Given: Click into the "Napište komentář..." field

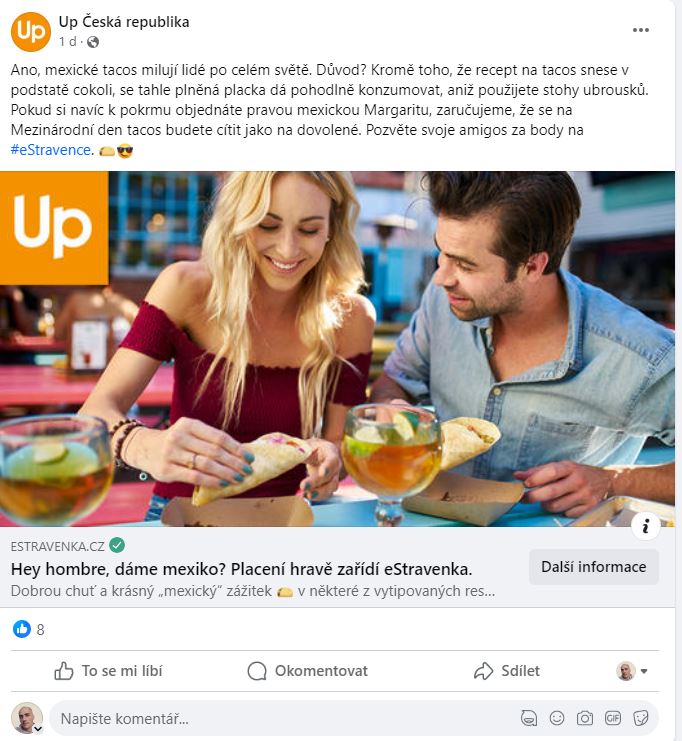Looking at the screenshot, I should pyautogui.click(x=284, y=718).
